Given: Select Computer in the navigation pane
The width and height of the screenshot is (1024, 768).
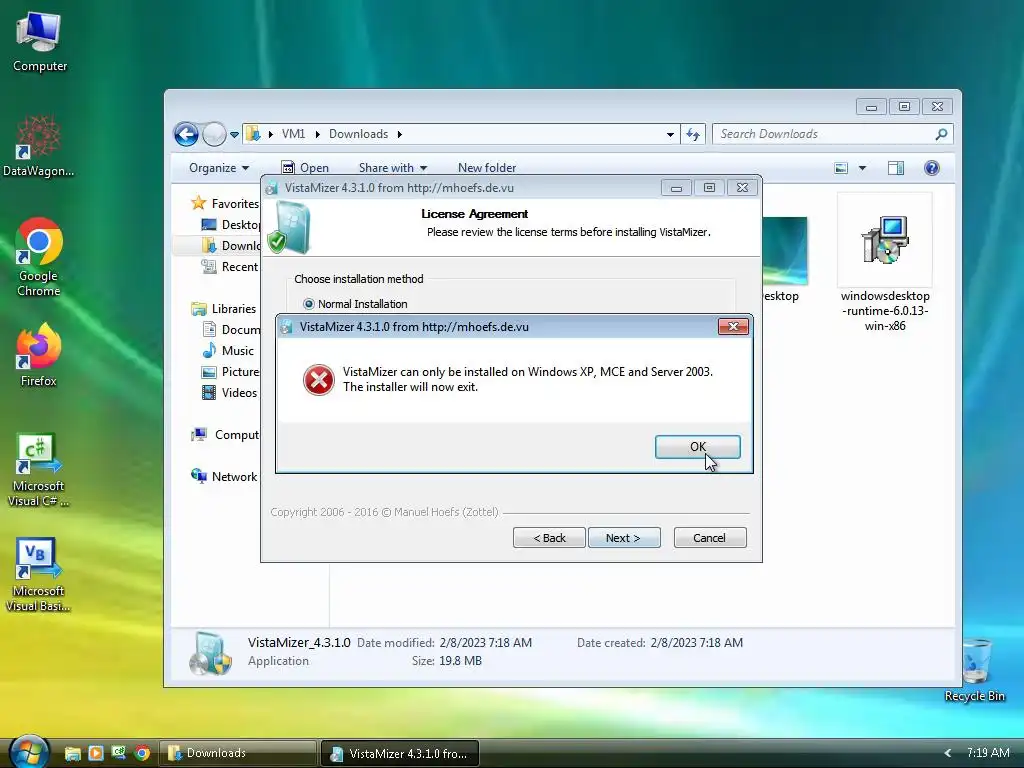Looking at the screenshot, I should [225, 435].
